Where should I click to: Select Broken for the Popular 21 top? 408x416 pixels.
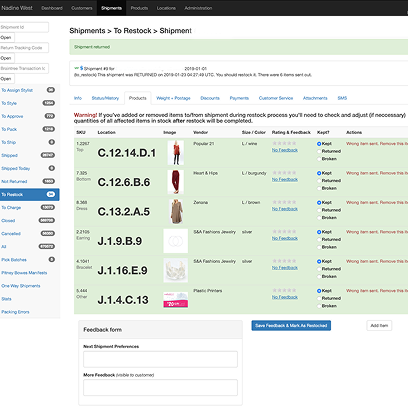point(319,159)
